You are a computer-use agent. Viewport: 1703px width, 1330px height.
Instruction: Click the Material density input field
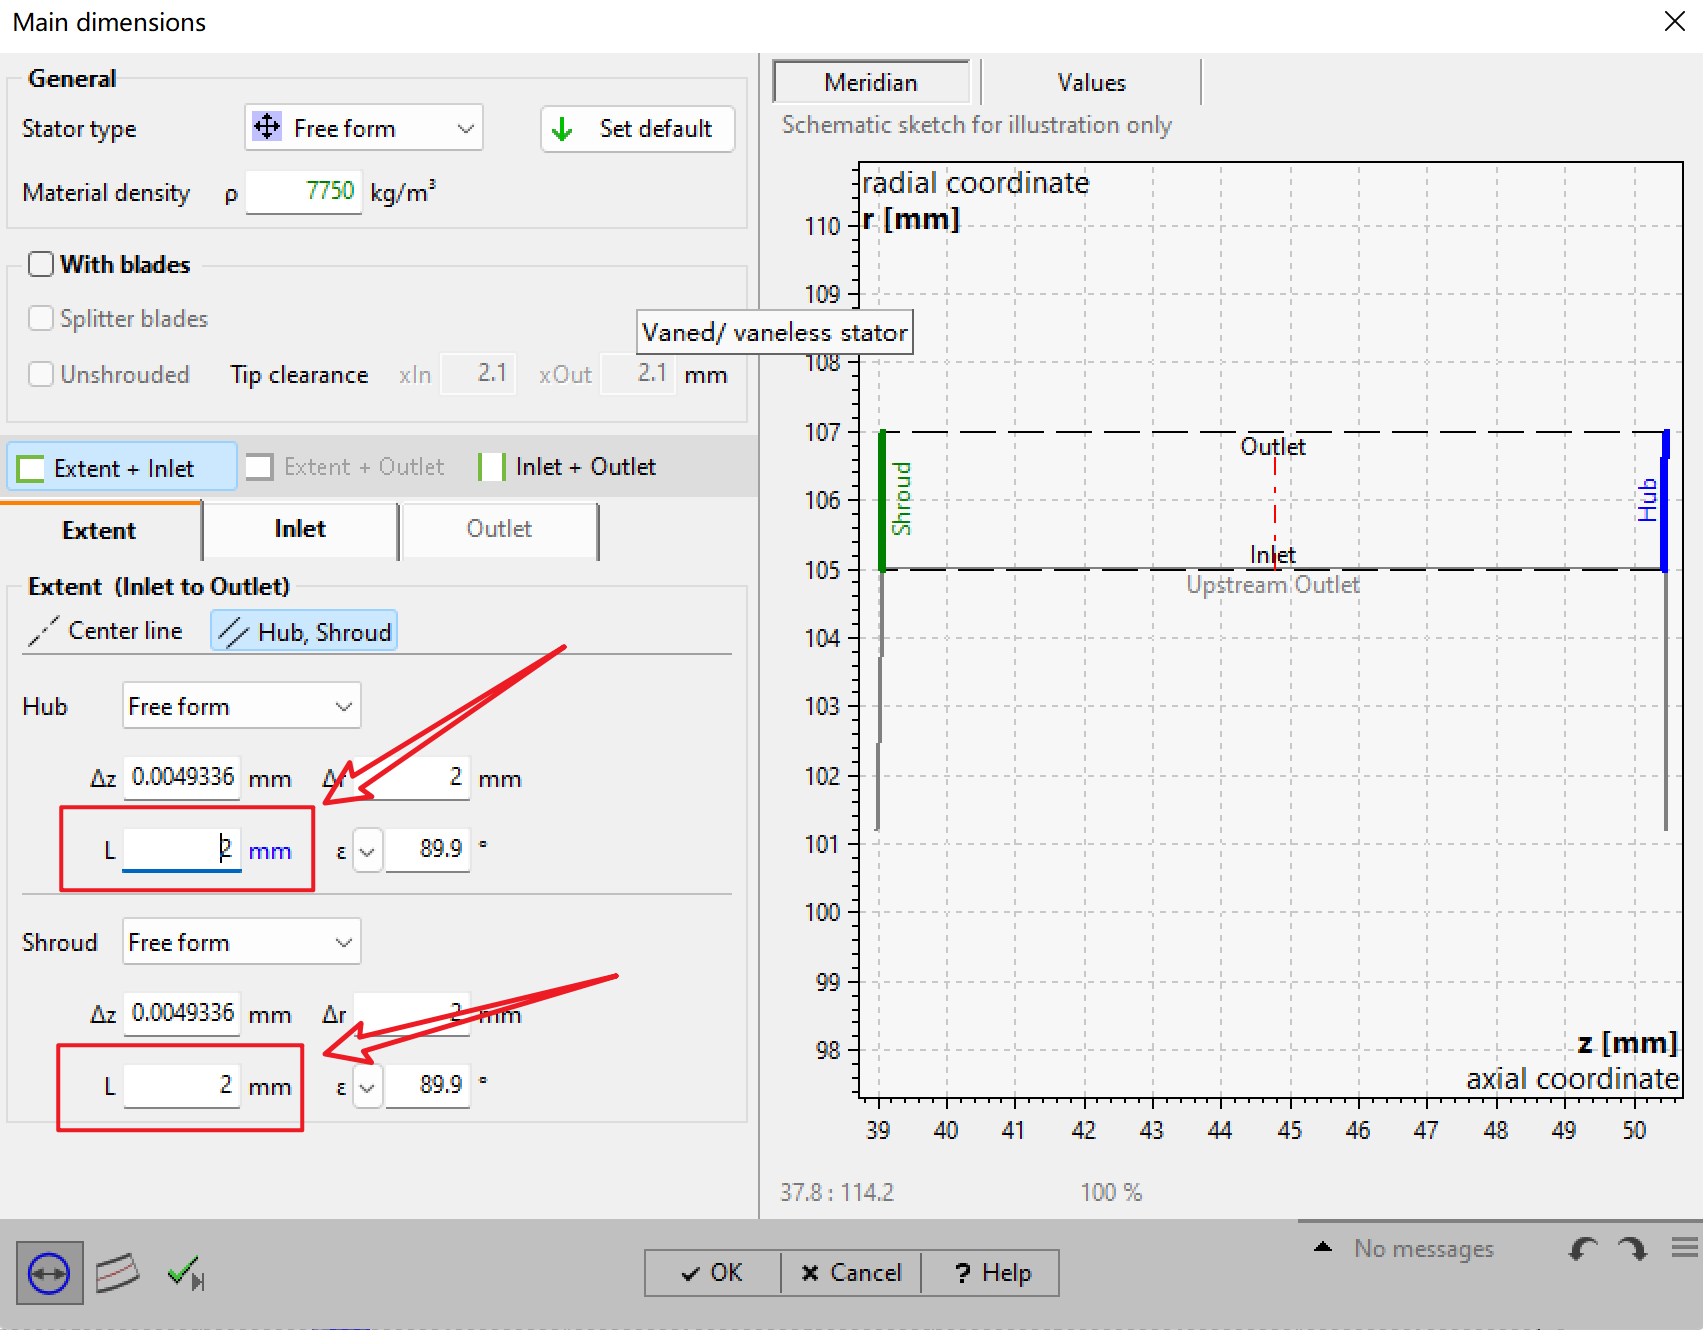304,192
